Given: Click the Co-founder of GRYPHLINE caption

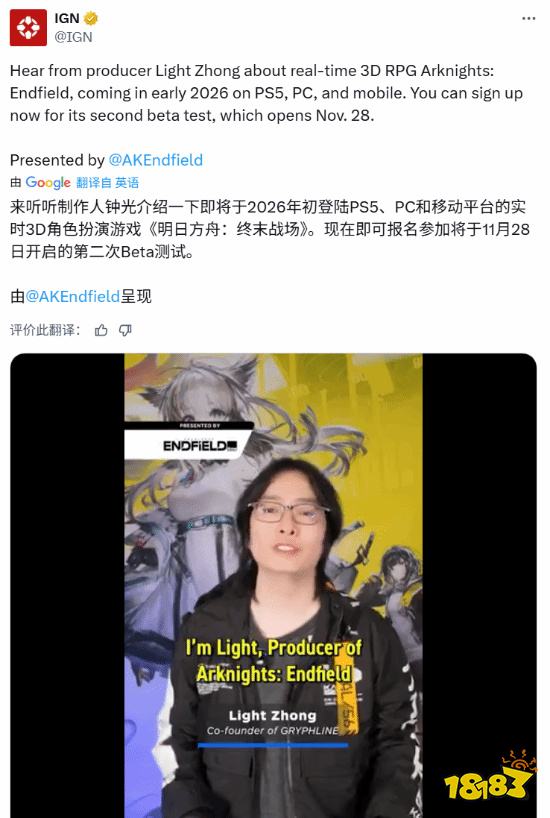Looking at the screenshot, I should (272, 730).
